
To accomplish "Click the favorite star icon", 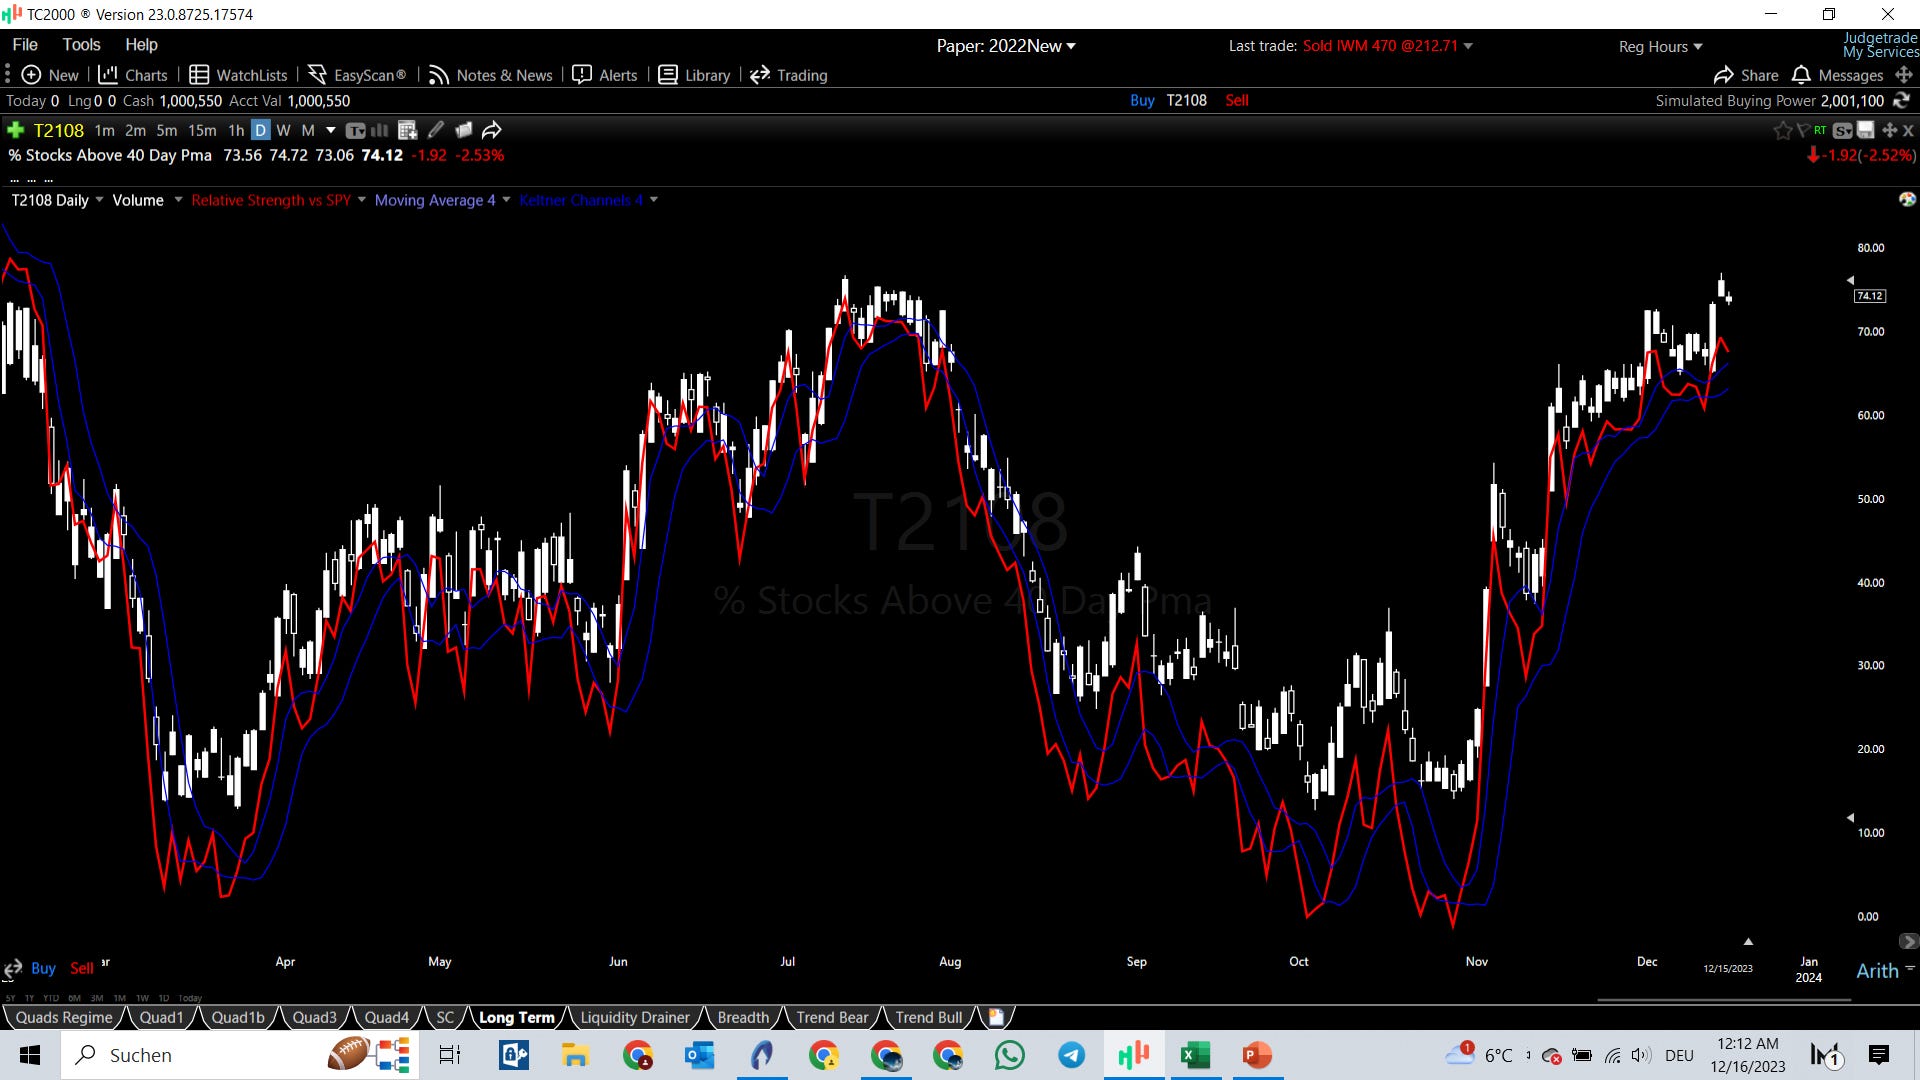I will (x=1782, y=131).
